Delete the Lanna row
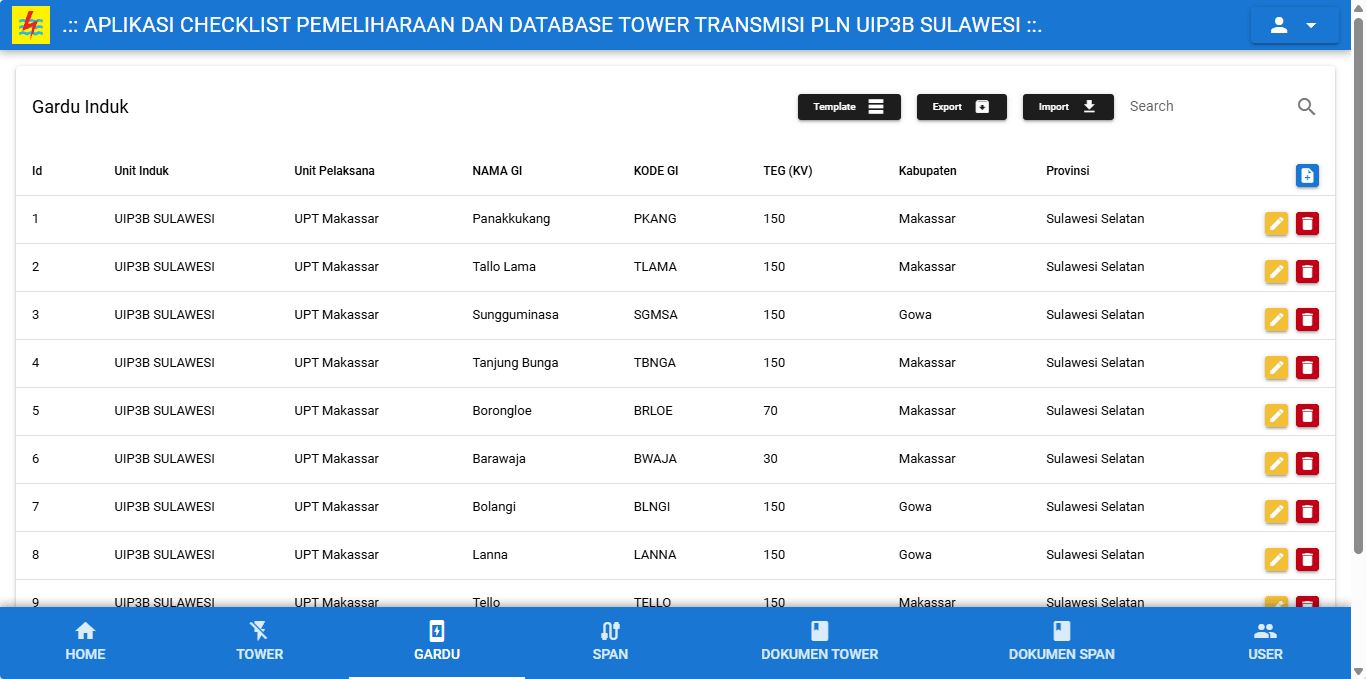The image size is (1366, 679). 1307,560
